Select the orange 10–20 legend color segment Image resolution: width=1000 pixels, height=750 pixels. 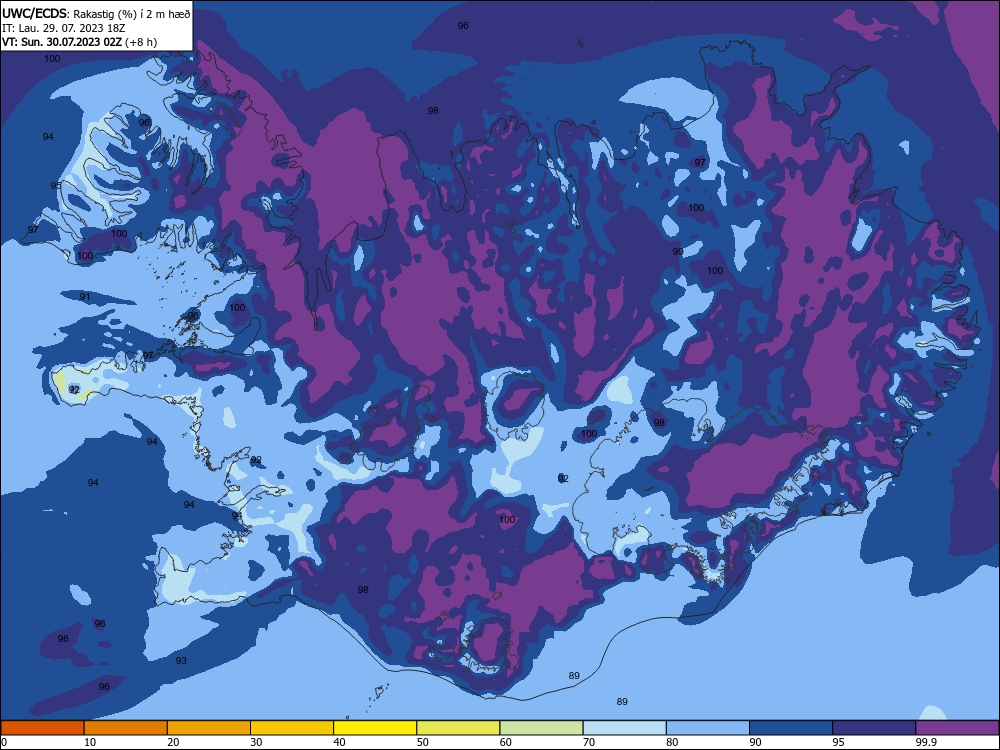coord(126,728)
